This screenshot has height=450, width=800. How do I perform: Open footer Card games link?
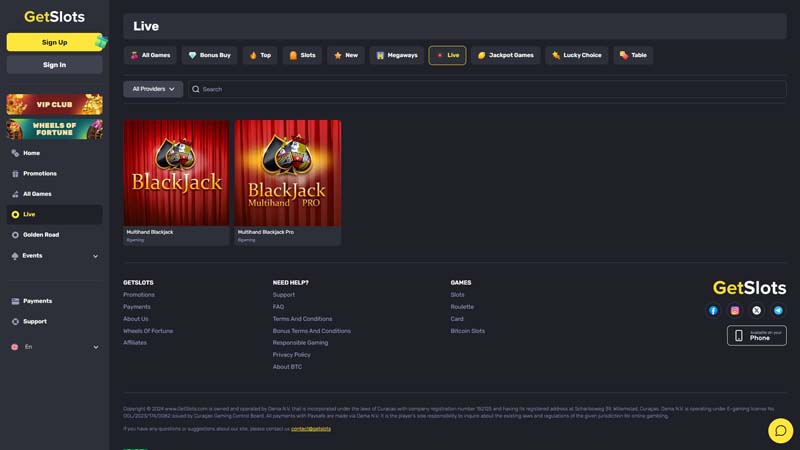click(457, 319)
